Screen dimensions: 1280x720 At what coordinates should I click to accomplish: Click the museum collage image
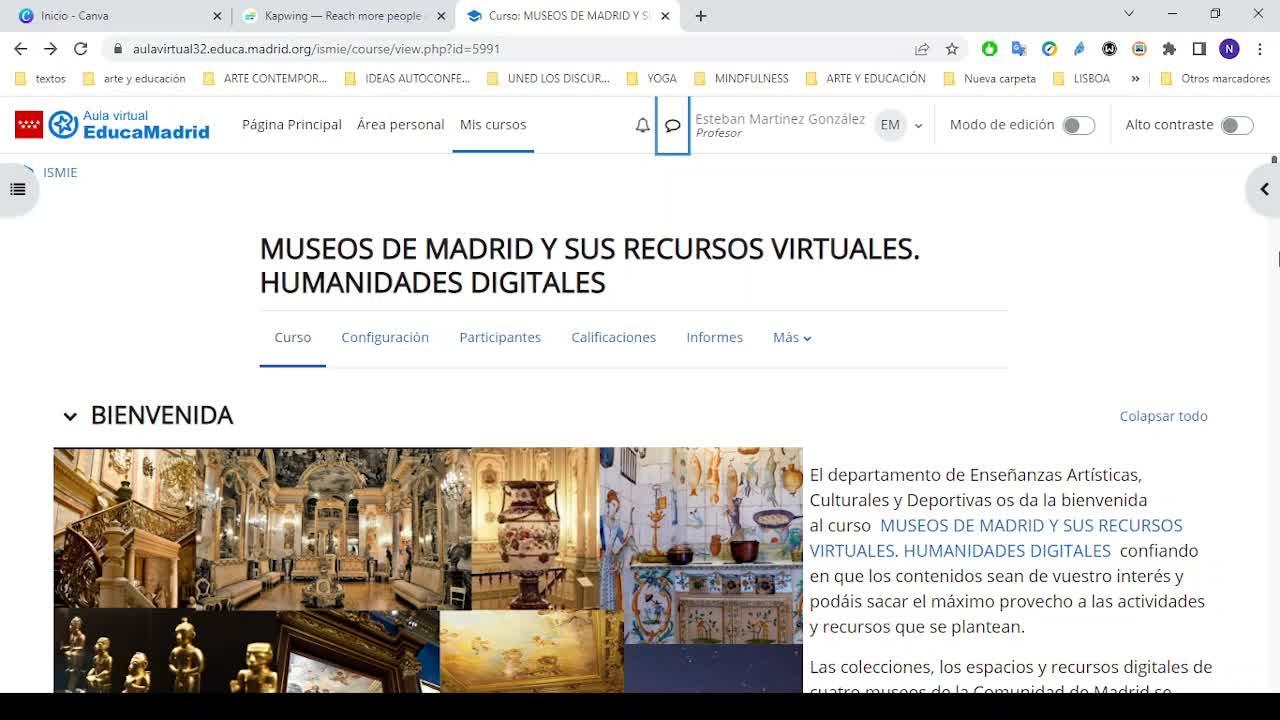pos(428,570)
